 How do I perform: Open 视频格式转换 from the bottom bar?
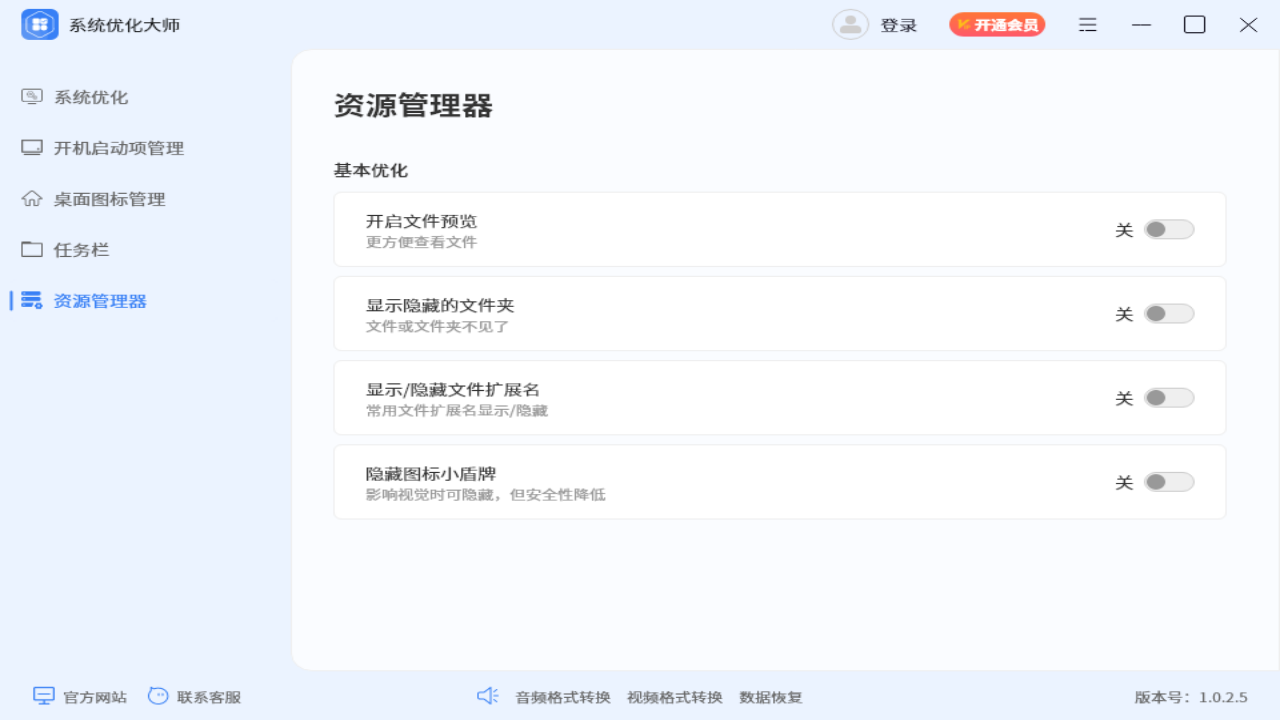pos(673,697)
